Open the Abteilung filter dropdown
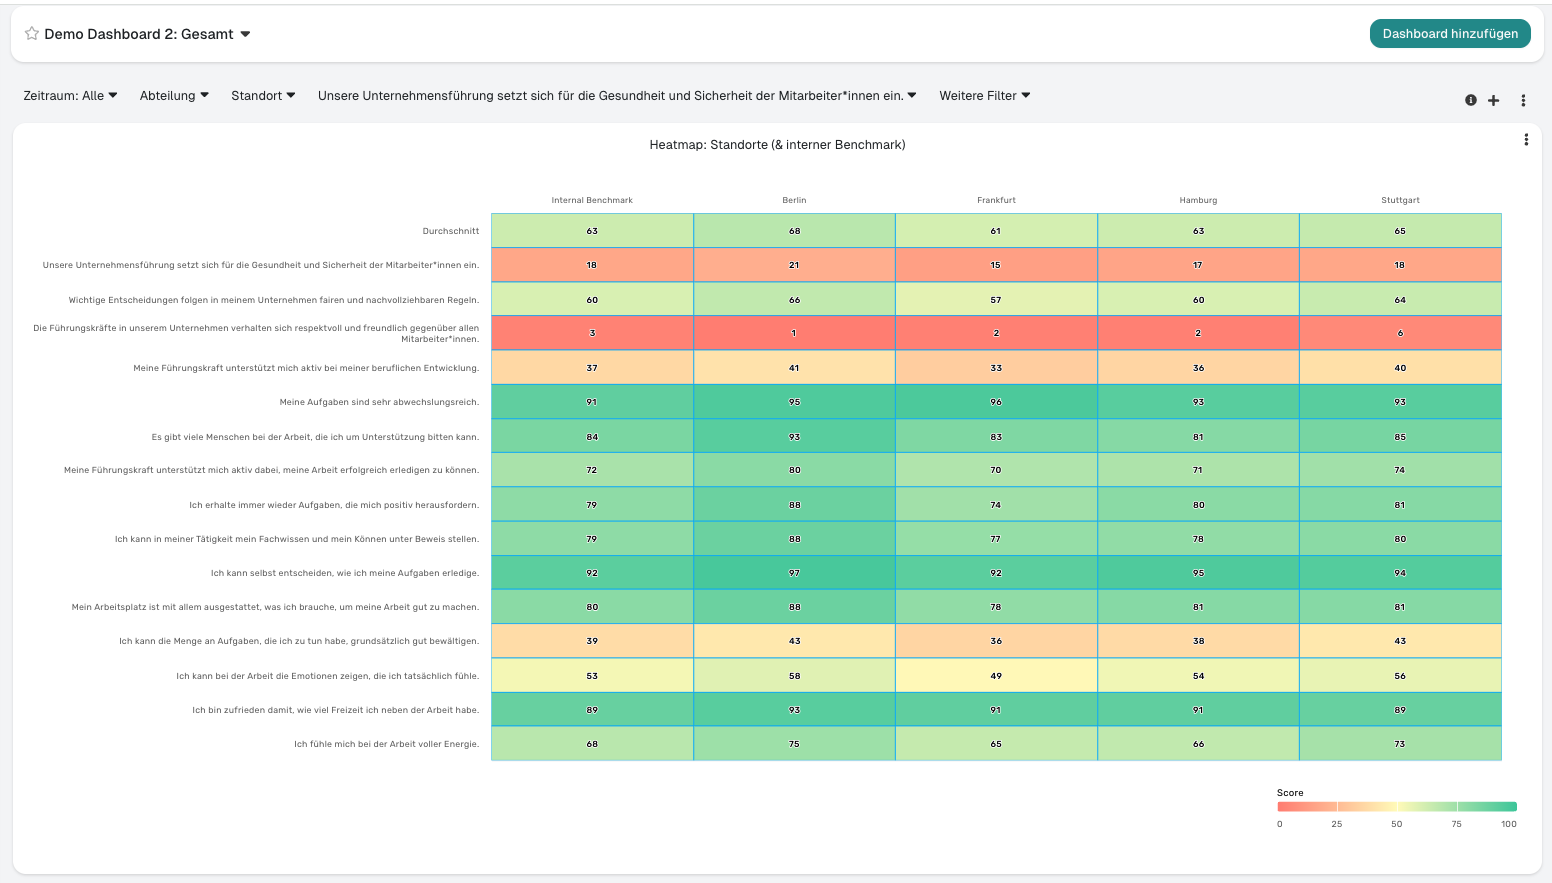Viewport: 1552px width, 883px height. click(x=174, y=96)
